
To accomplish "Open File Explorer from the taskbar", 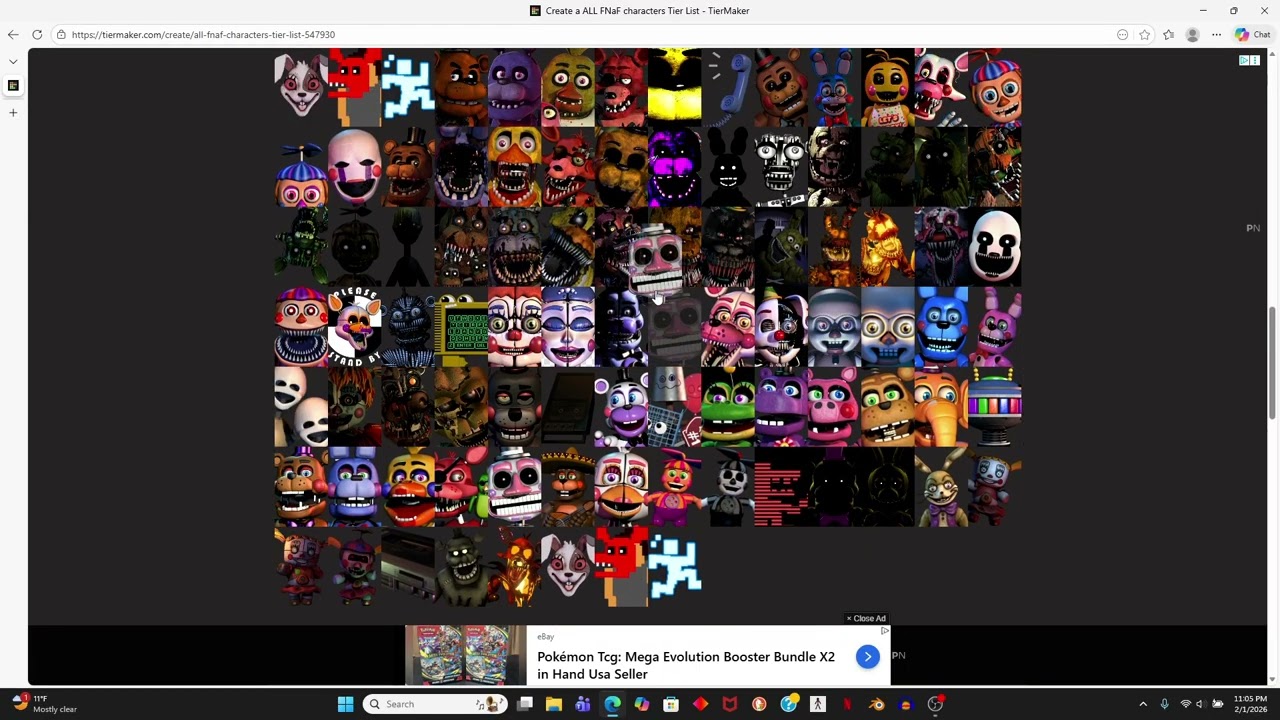I will [554, 704].
